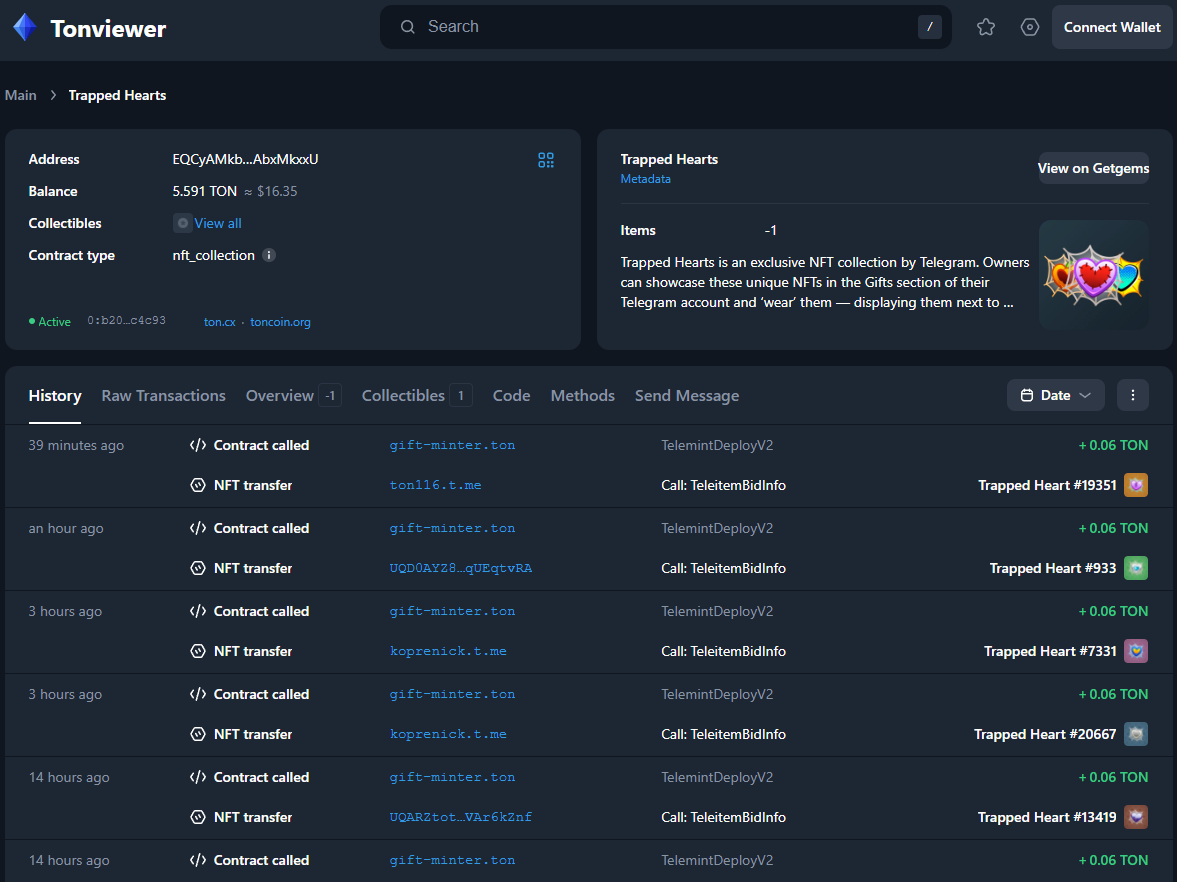This screenshot has height=882, width=1177.
Task: Click Trapped Heart #19351 thumbnail icon
Action: pos(1135,485)
